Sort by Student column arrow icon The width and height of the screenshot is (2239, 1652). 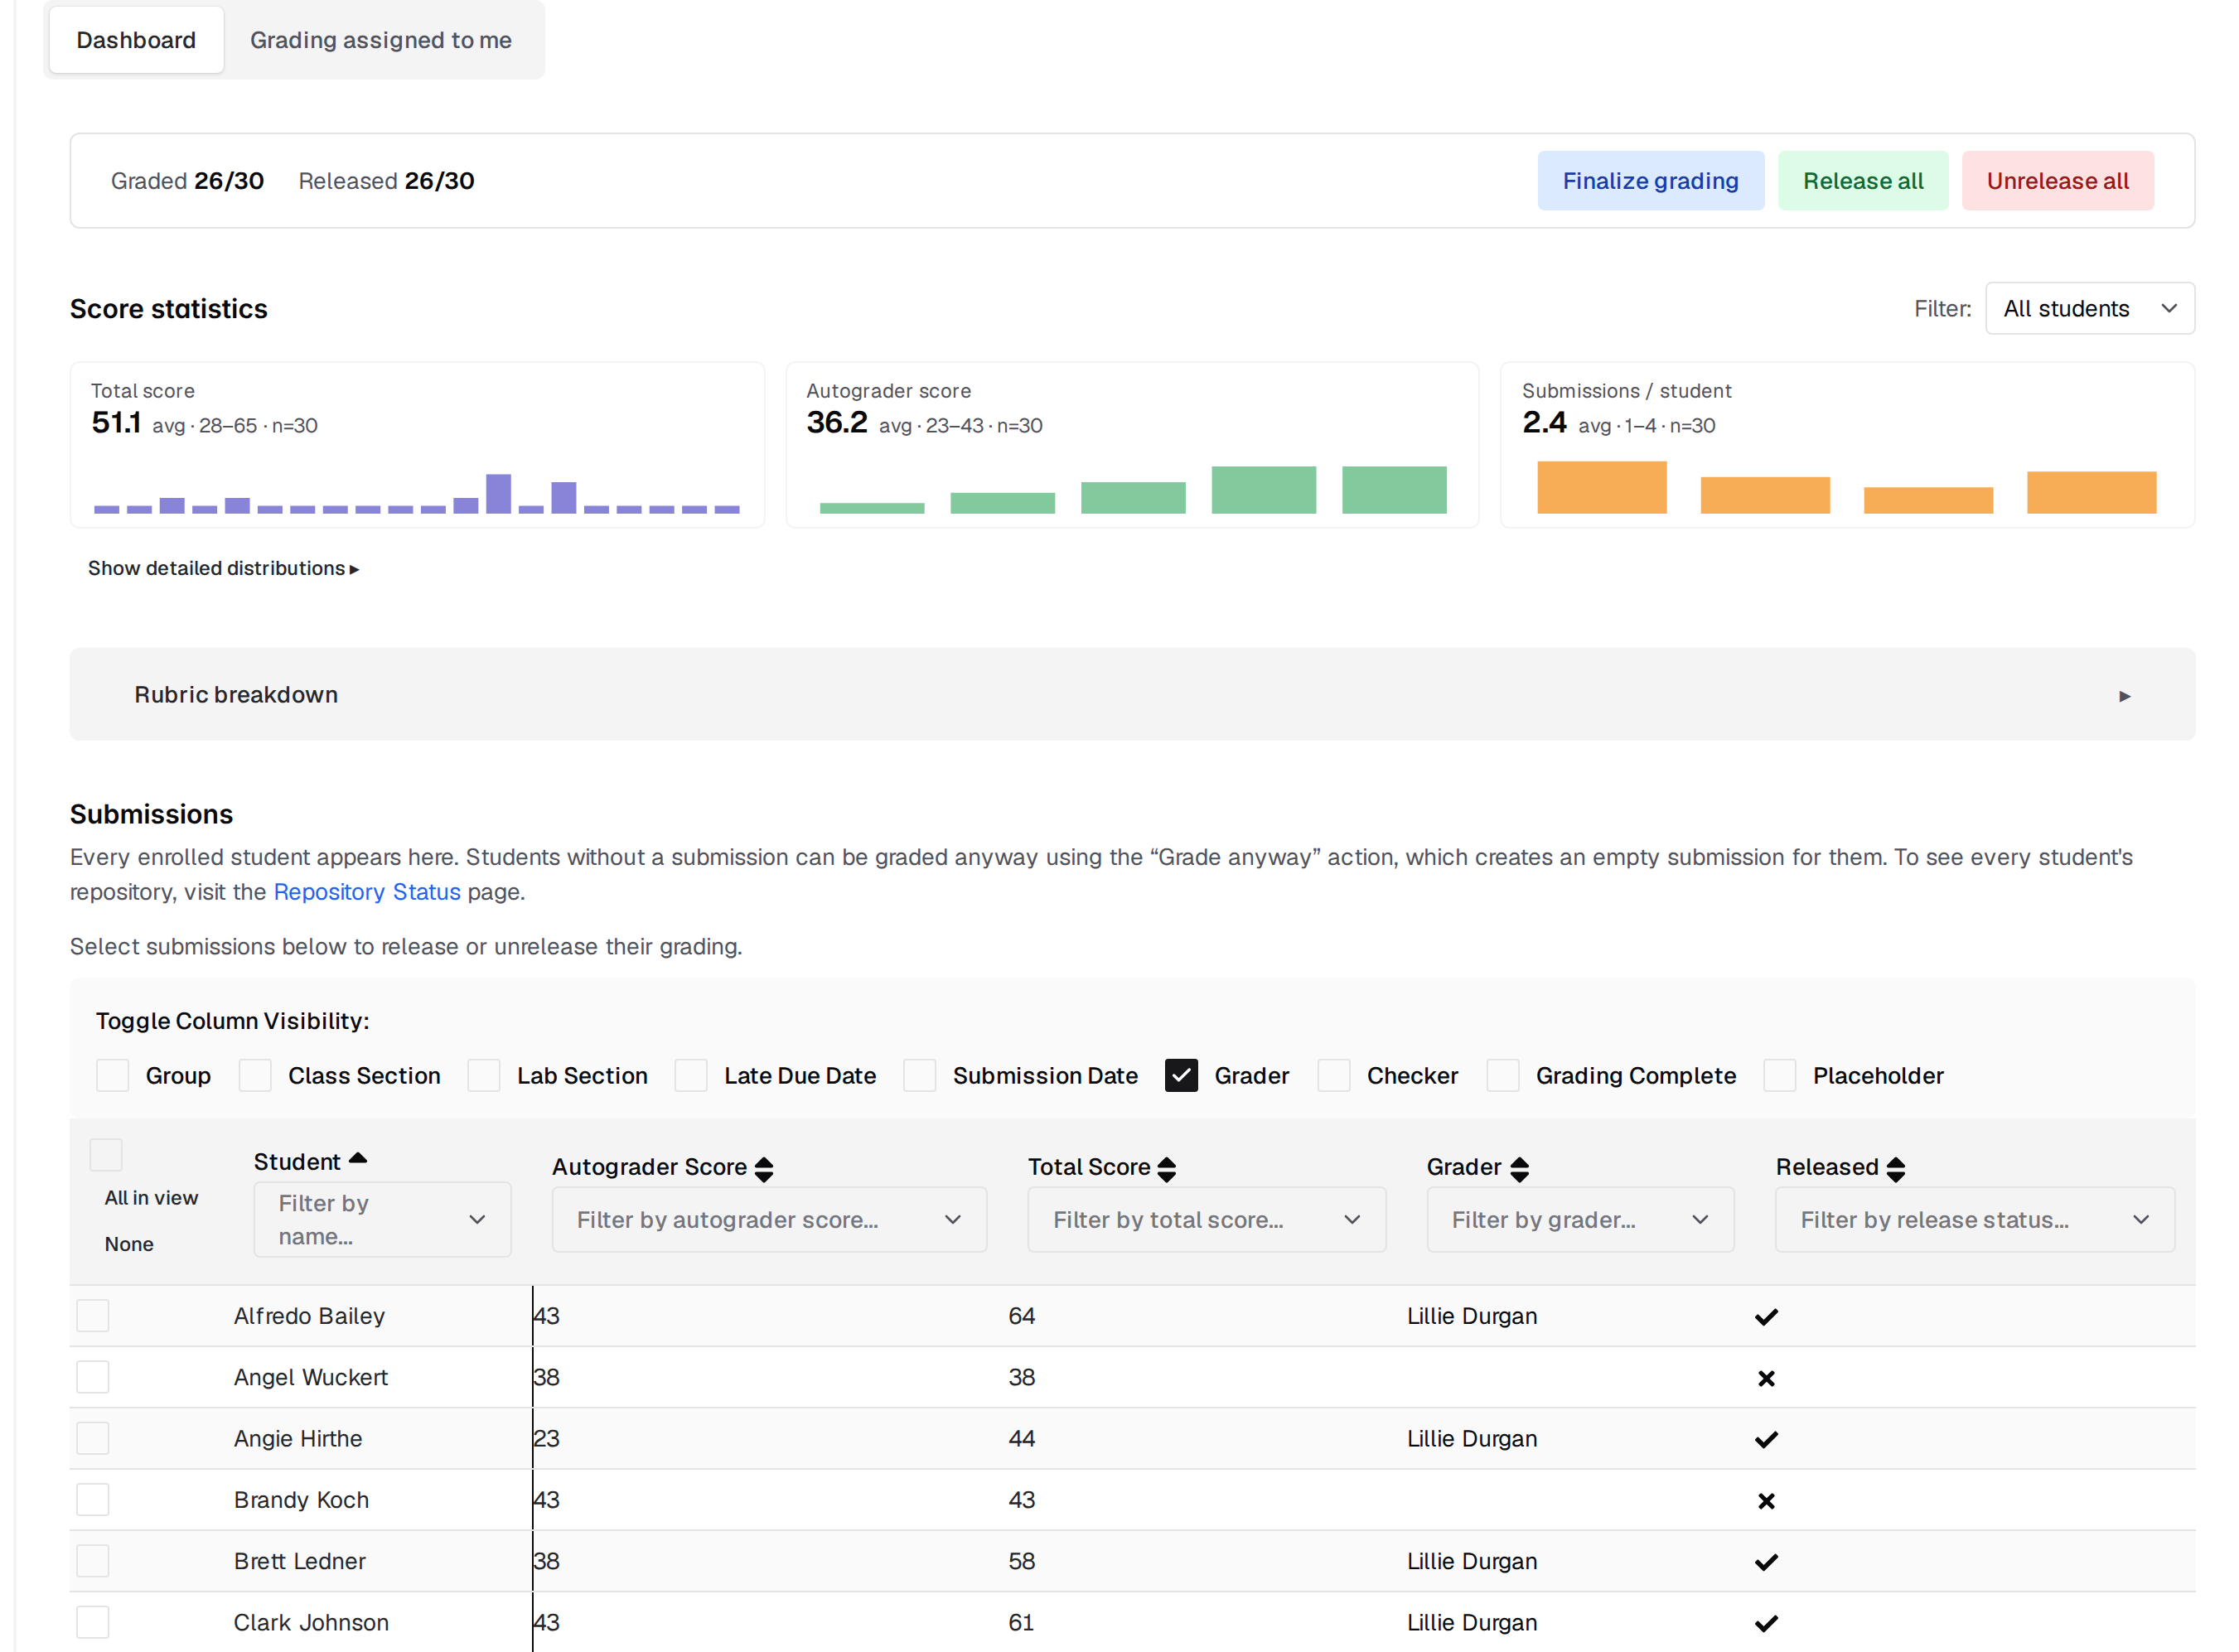(358, 1159)
